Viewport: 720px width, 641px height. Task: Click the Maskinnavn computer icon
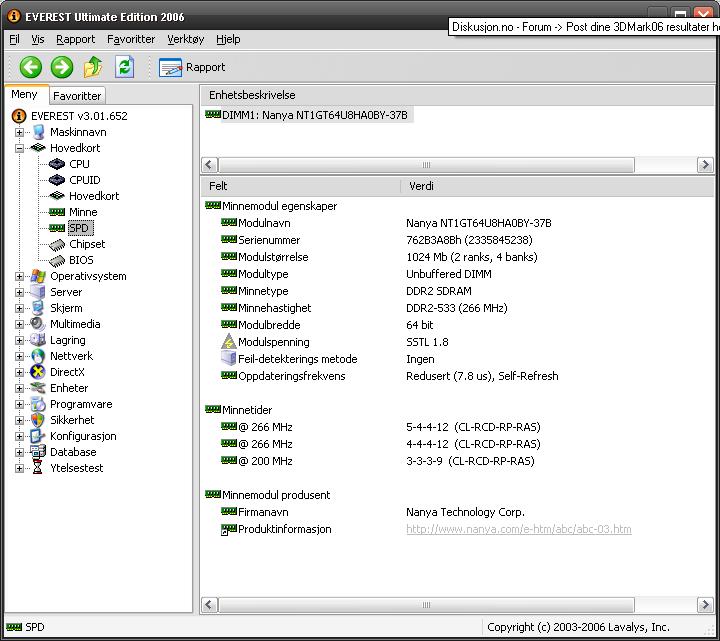(x=38, y=132)
